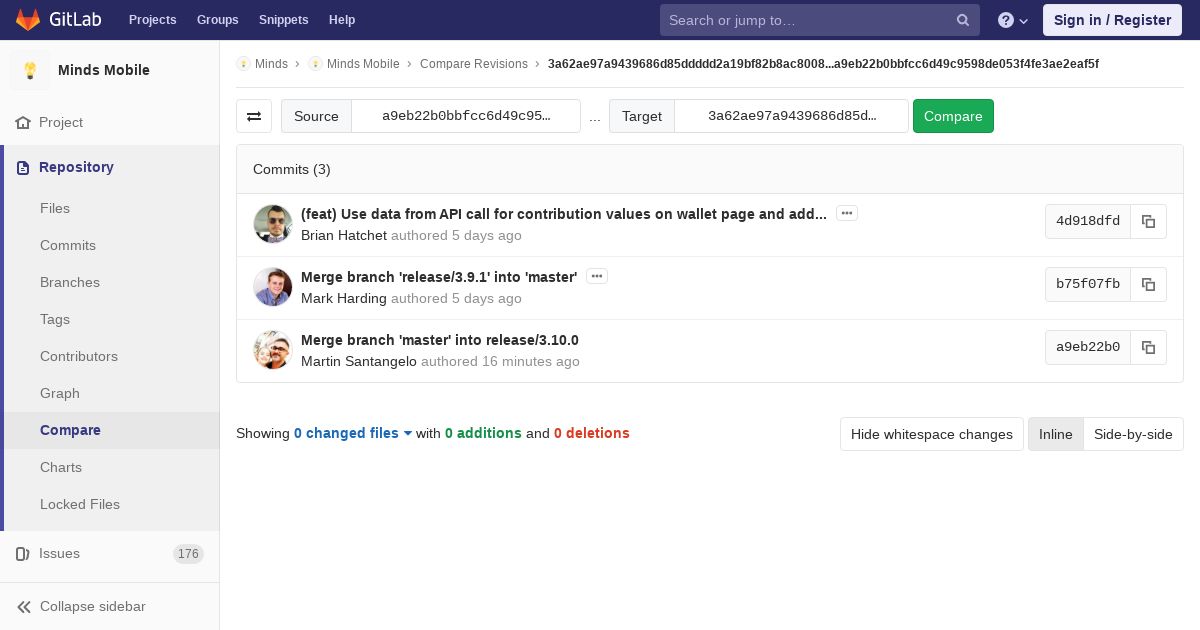Image resolution: width=1200 pixels, height=630 pixels.
Task: Expand the 0 changed files dropdown
Action: 352,433
